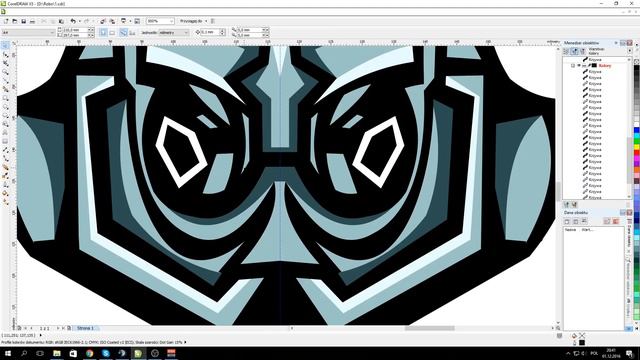Screen dimensions: 640x360
Task: Select the Shape edit tool
Action: tap(5, 55)
